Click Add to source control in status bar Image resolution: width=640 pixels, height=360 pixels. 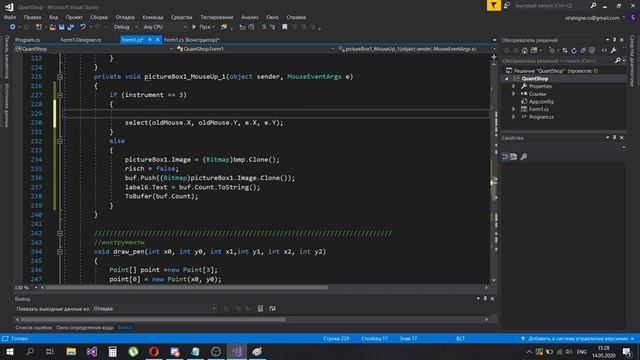577,339
